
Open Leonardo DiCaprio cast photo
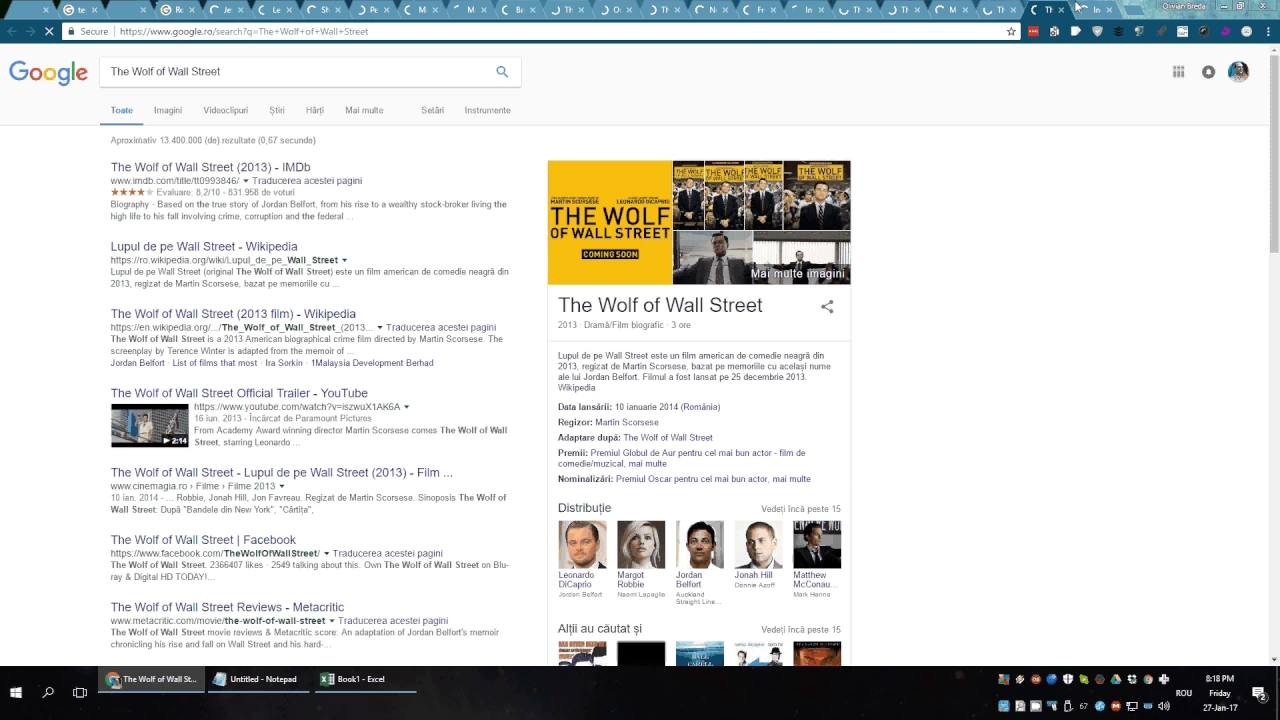[582, 544]
